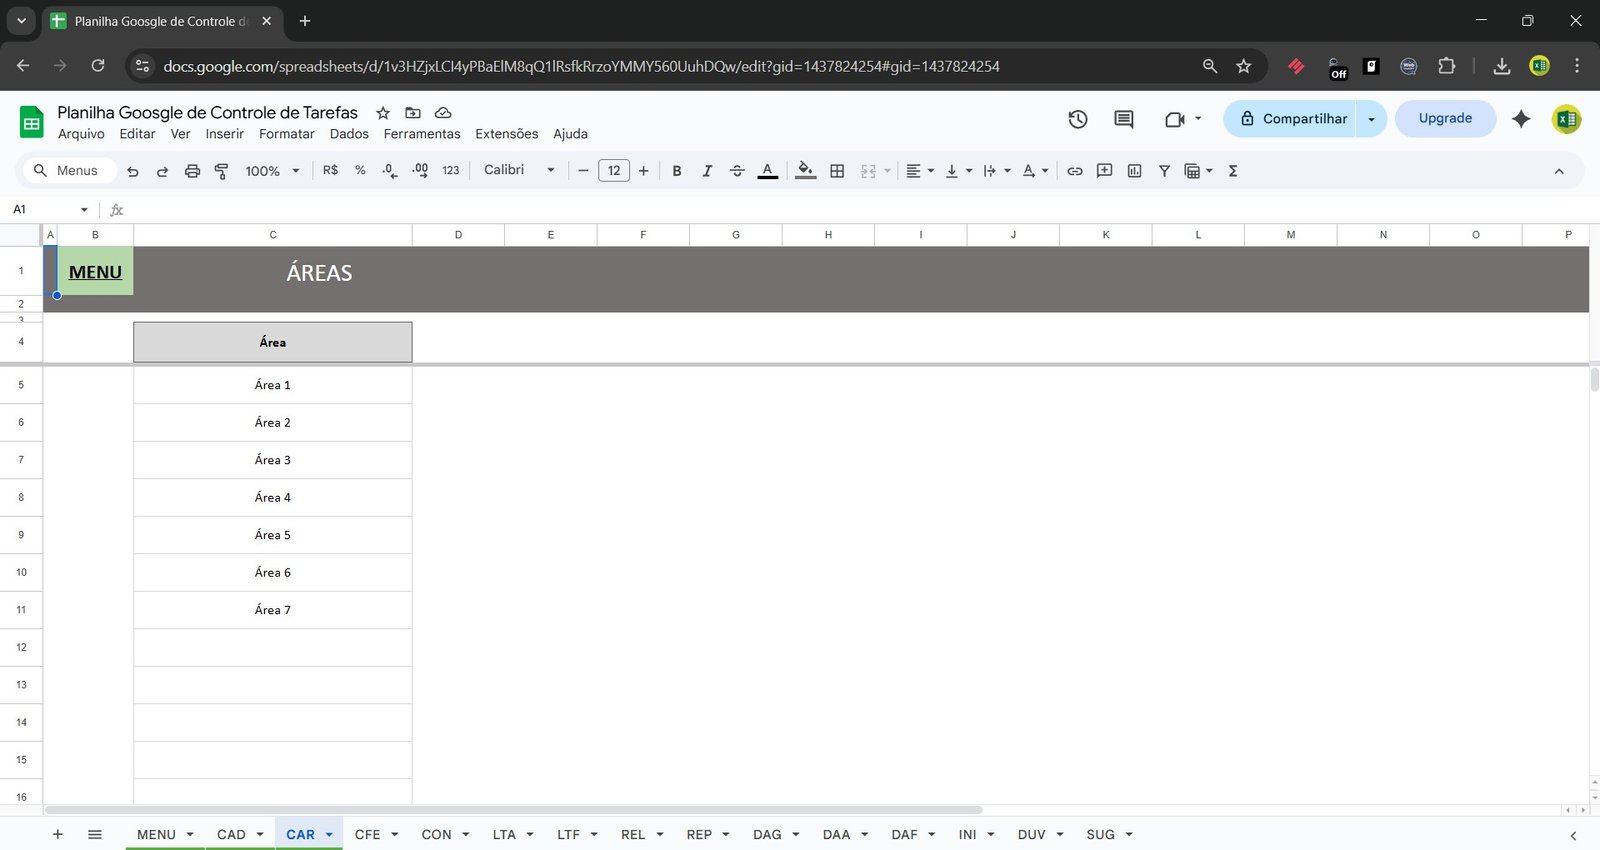1600x850 pixels.
Task: Click the insert chart icon
Action: pos(1134,171)
